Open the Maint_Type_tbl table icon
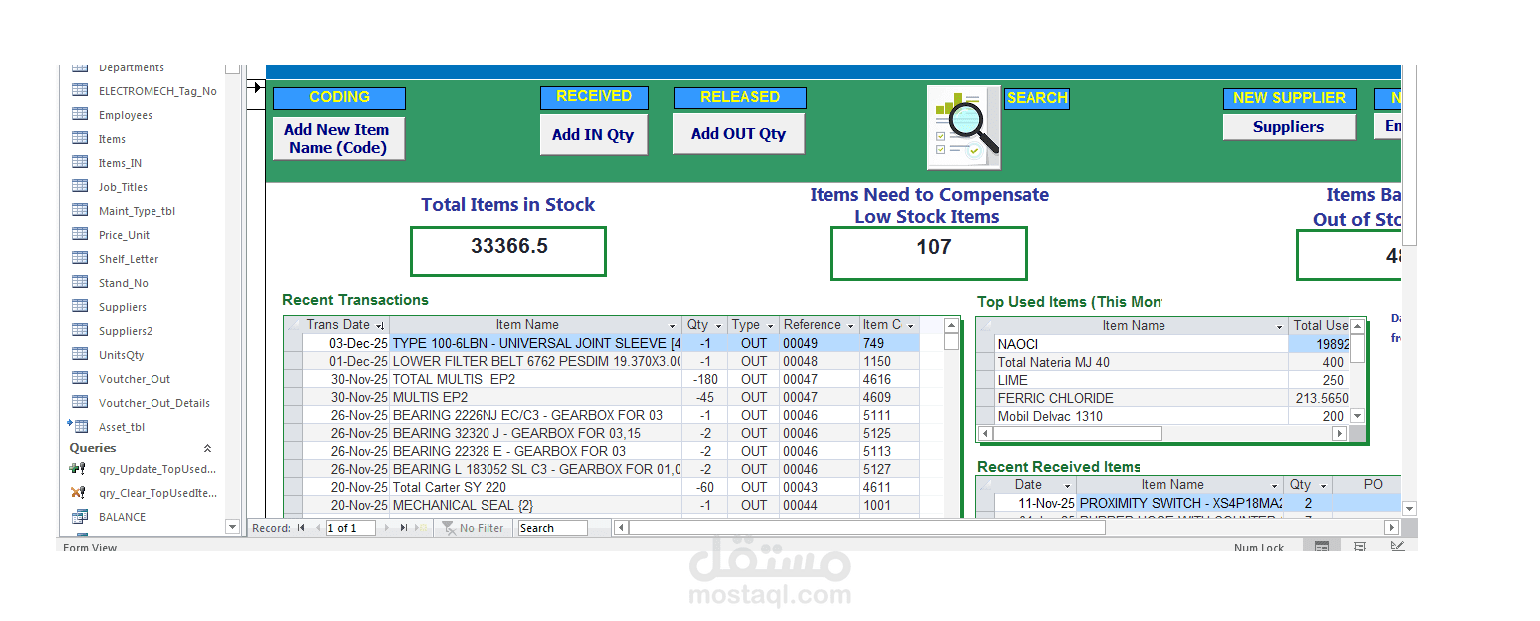1540x621 pixels. coord(80,210)
